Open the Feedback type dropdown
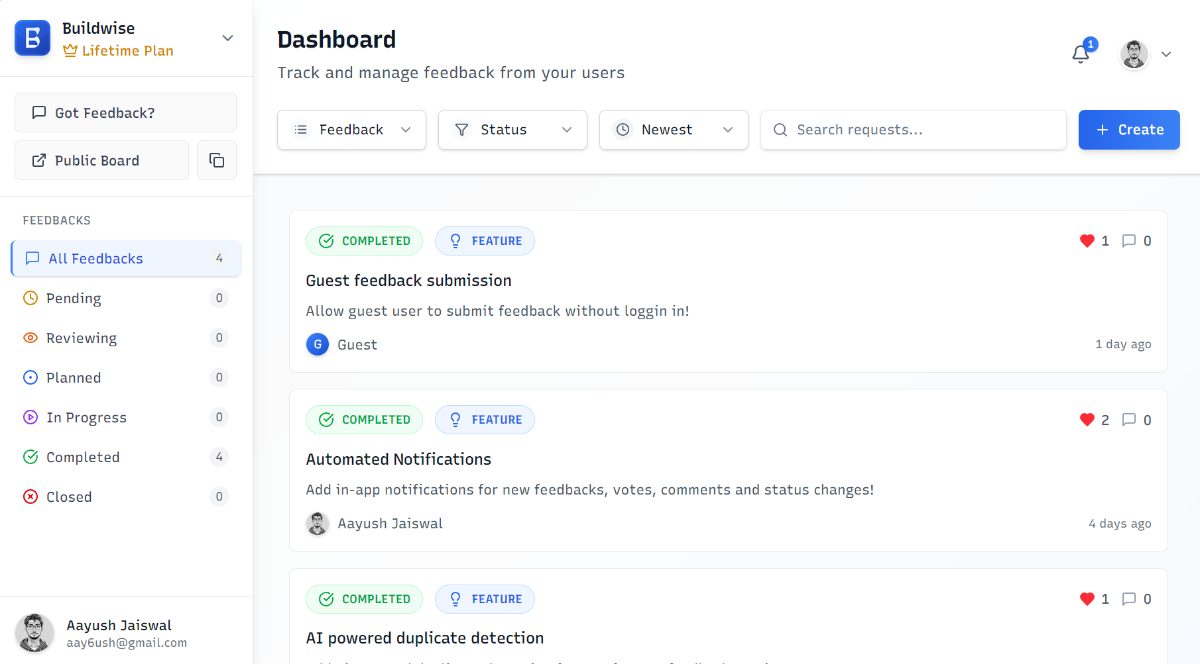 352,130
